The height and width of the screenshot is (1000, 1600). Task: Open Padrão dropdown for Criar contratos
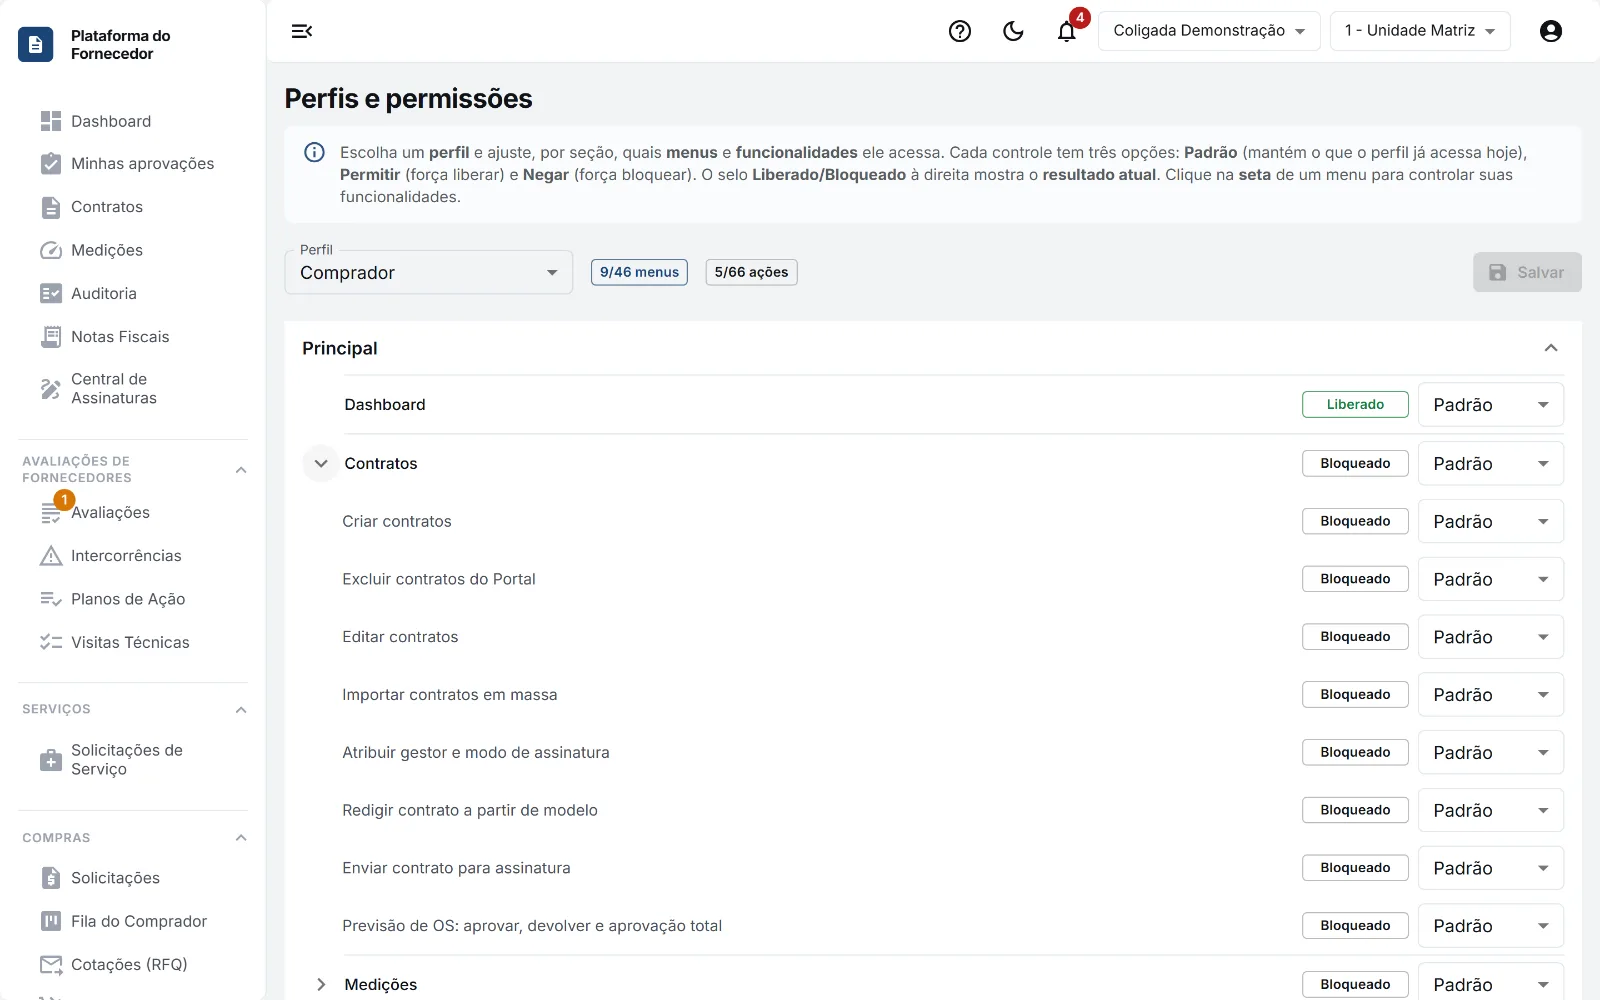pyautogui.click(x=1491, y=521)
